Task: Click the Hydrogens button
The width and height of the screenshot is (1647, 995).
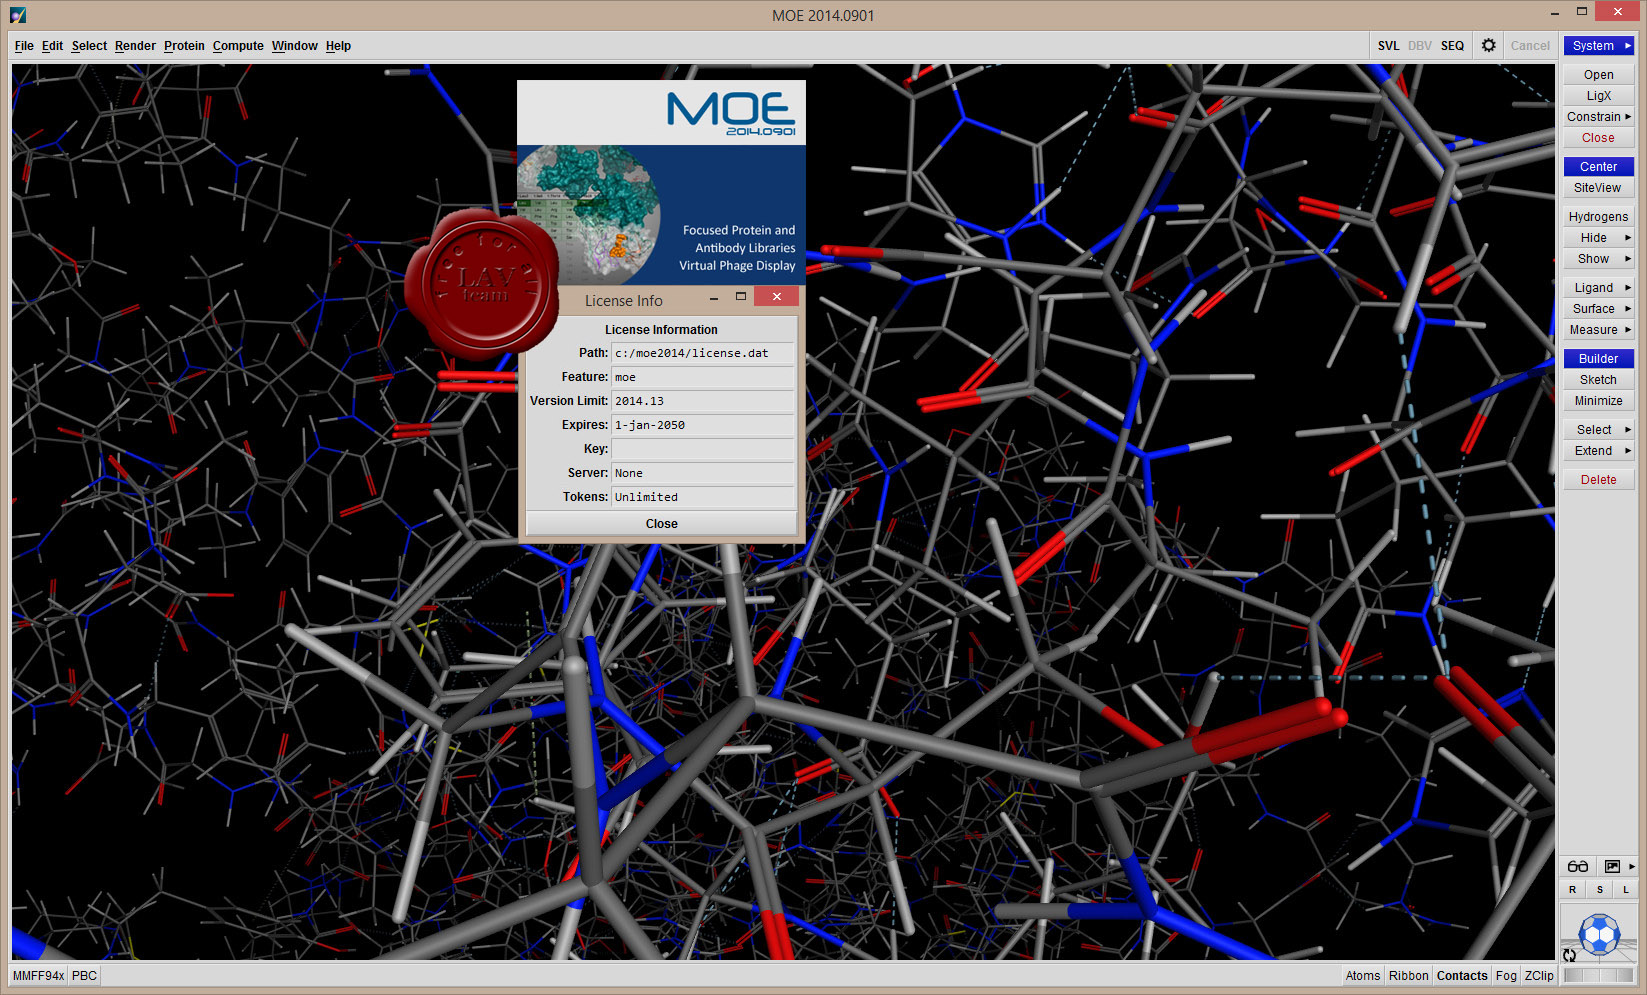Action: coord(1599,216)
